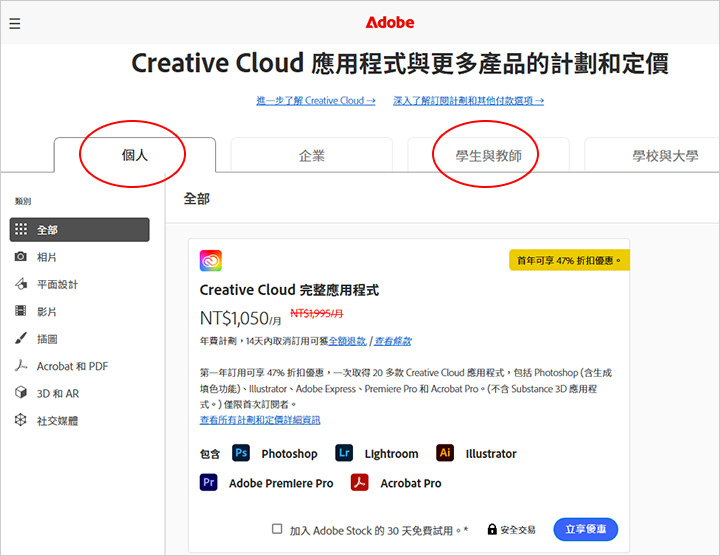Click the Illustrator Ai icon
Image resolution: width=720 pixels, height=556 pixels.
pos(445,453)
